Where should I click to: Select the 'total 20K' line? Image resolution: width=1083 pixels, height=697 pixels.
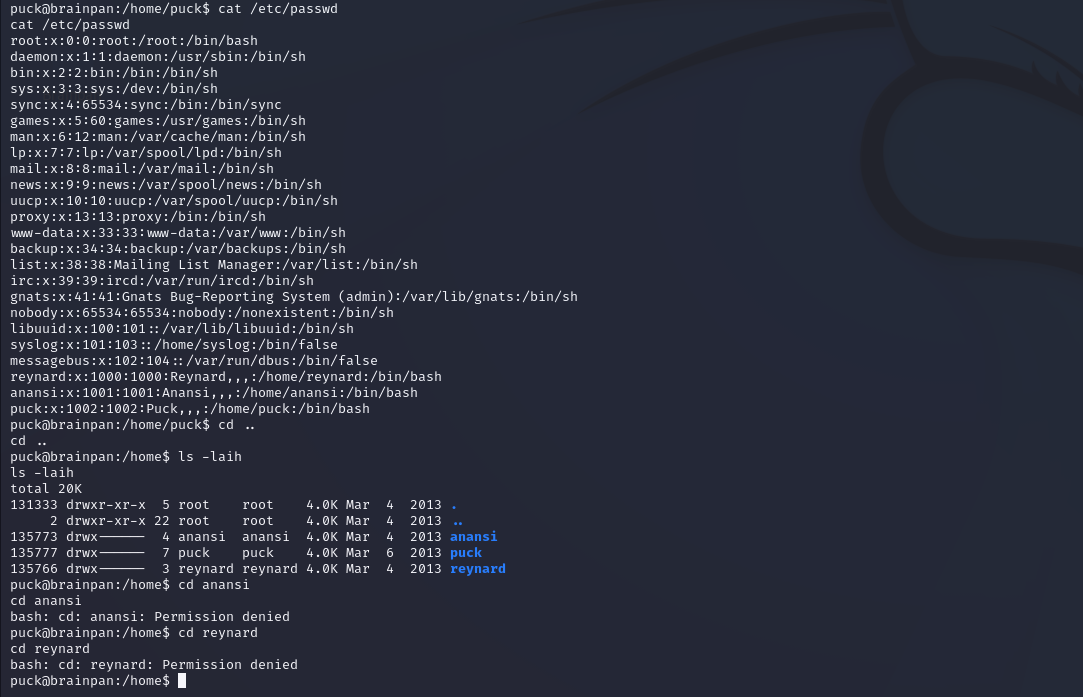tap(46, 488)
